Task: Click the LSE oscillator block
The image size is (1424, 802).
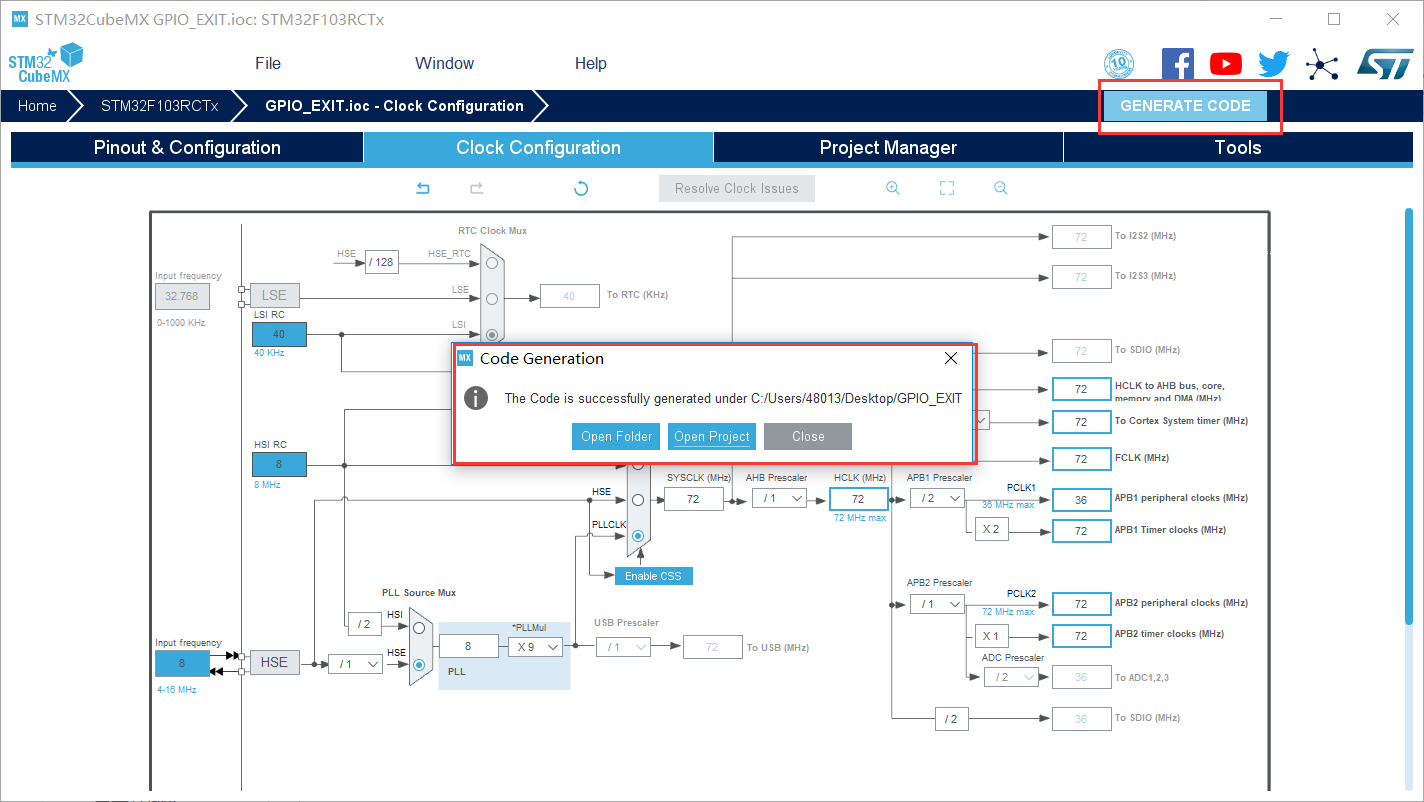Action: tap(274, 295)
